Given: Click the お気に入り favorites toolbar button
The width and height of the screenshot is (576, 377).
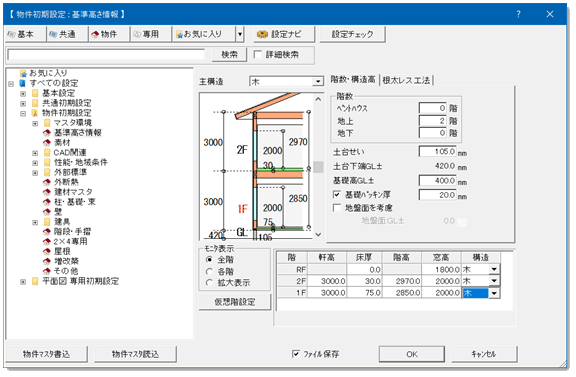Looking at the screenshot, I should point(204,34).
